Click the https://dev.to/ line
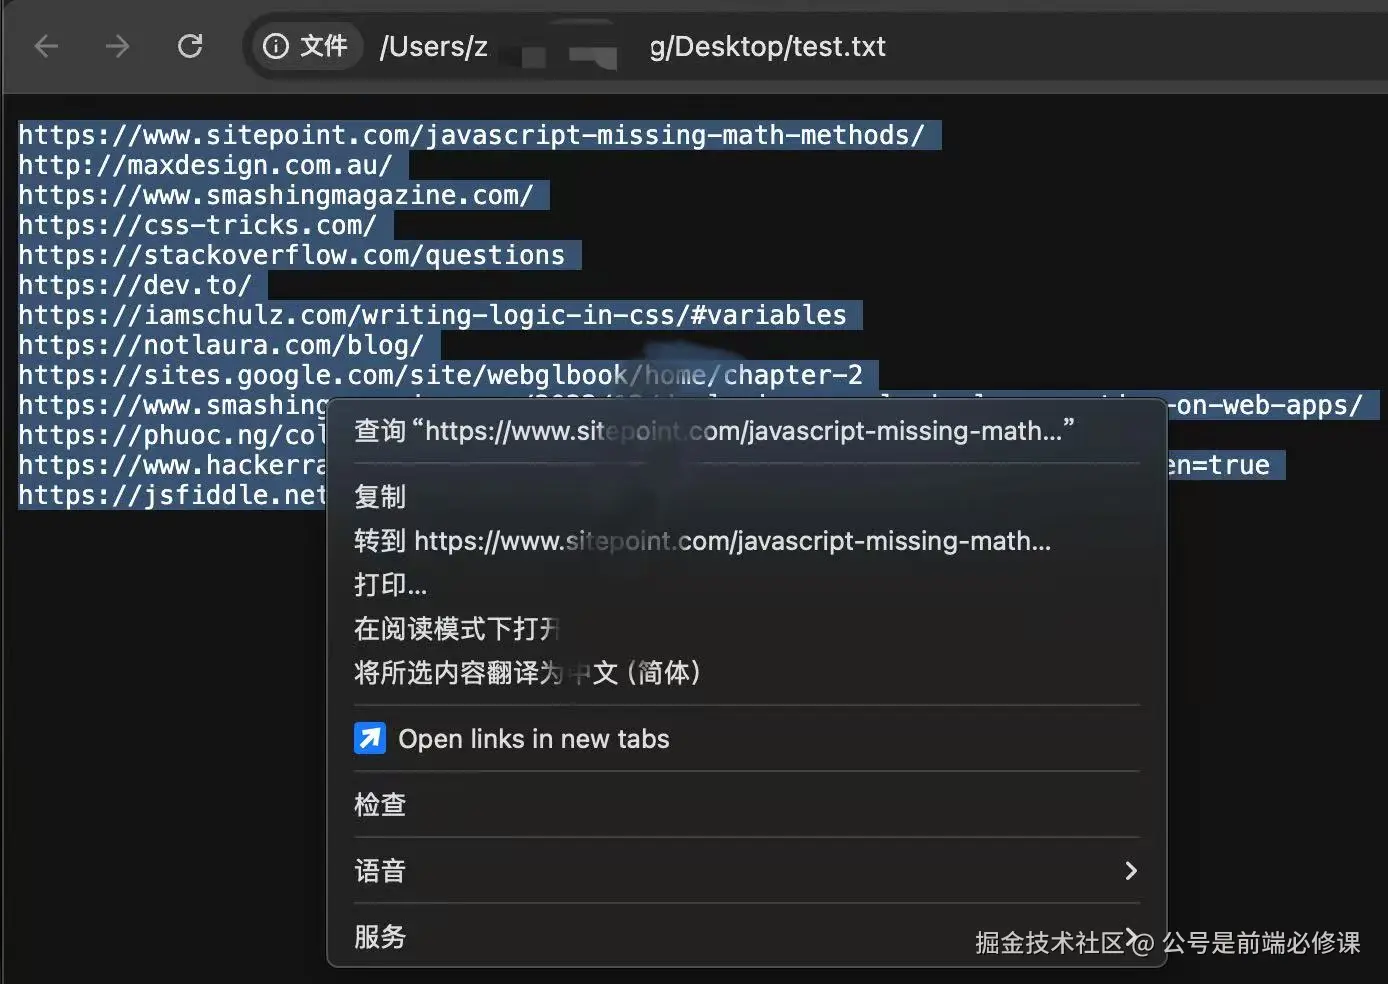This screenshot has height=984, width=1388. click(135, 285)
